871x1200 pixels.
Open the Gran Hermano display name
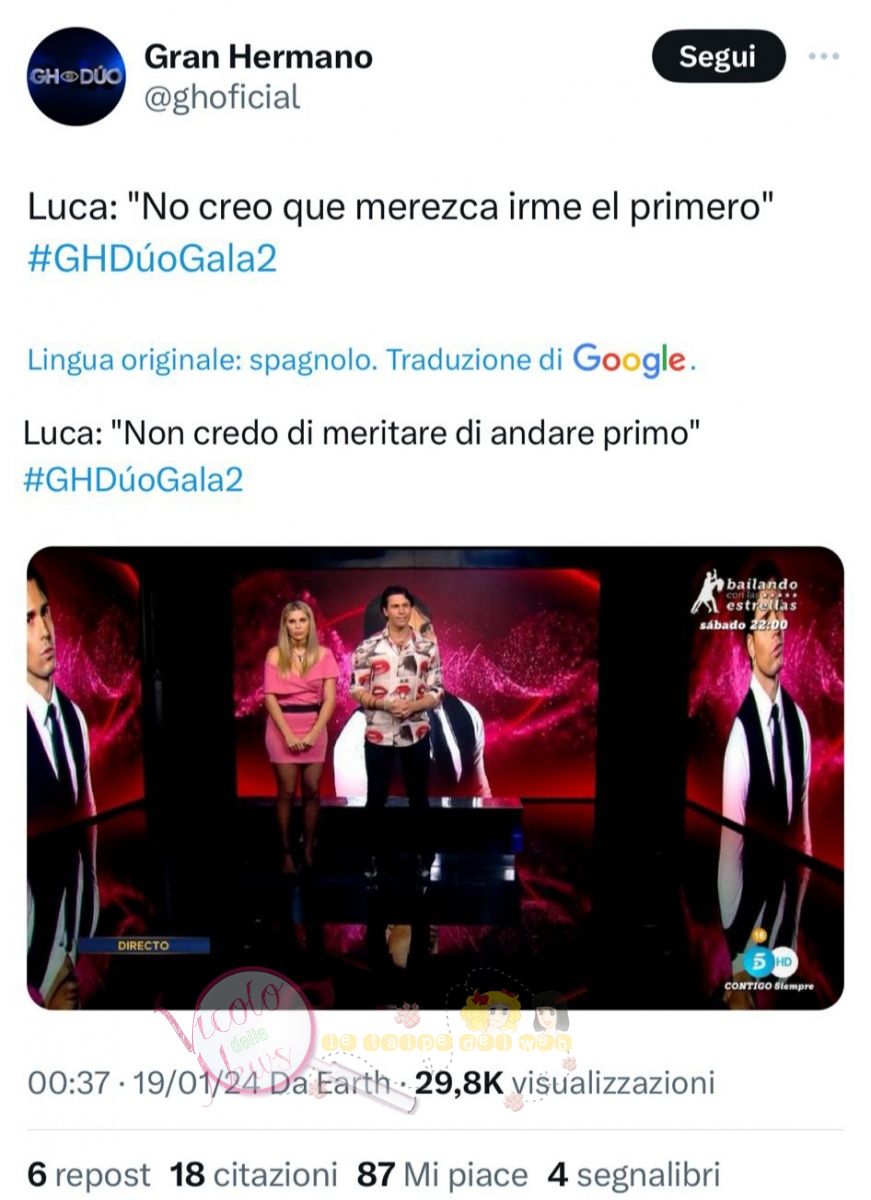click(x=258, y=57)
